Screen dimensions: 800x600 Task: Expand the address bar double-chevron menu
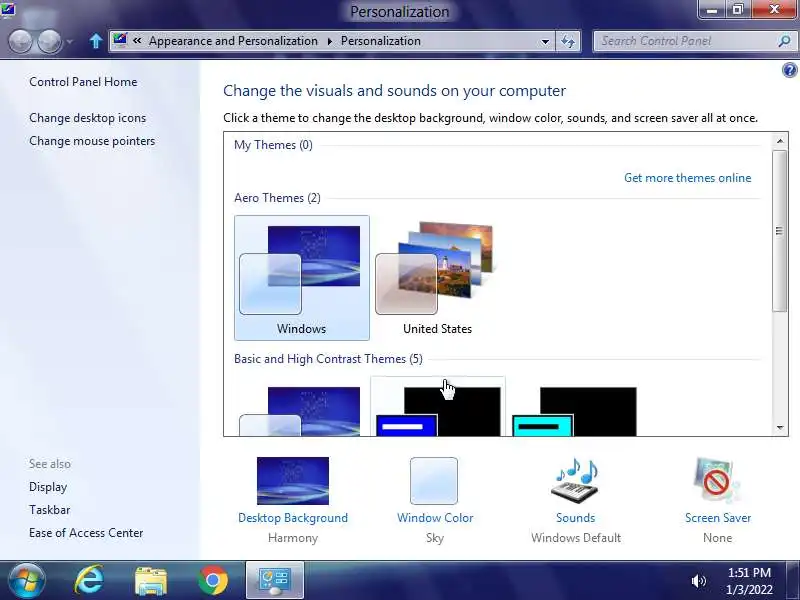tap(137, 41)
